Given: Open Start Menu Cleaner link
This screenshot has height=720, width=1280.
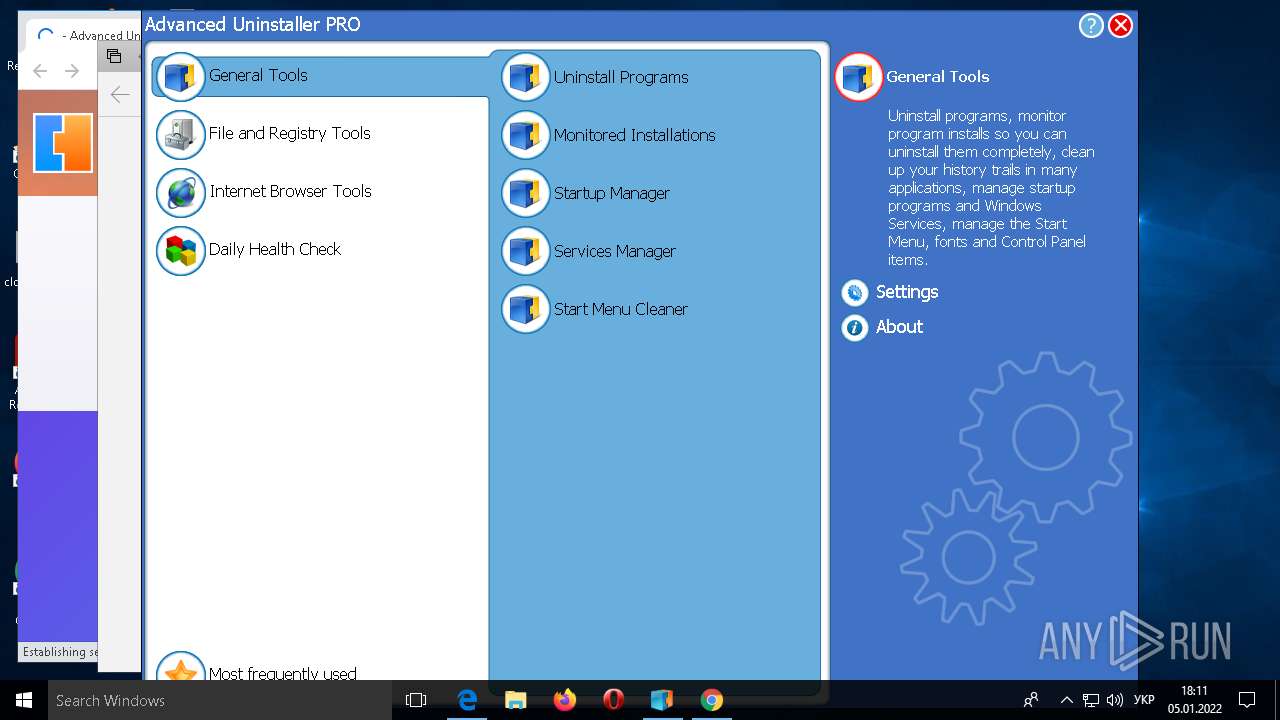Looking at the screenshot, I should pos(621,309).
